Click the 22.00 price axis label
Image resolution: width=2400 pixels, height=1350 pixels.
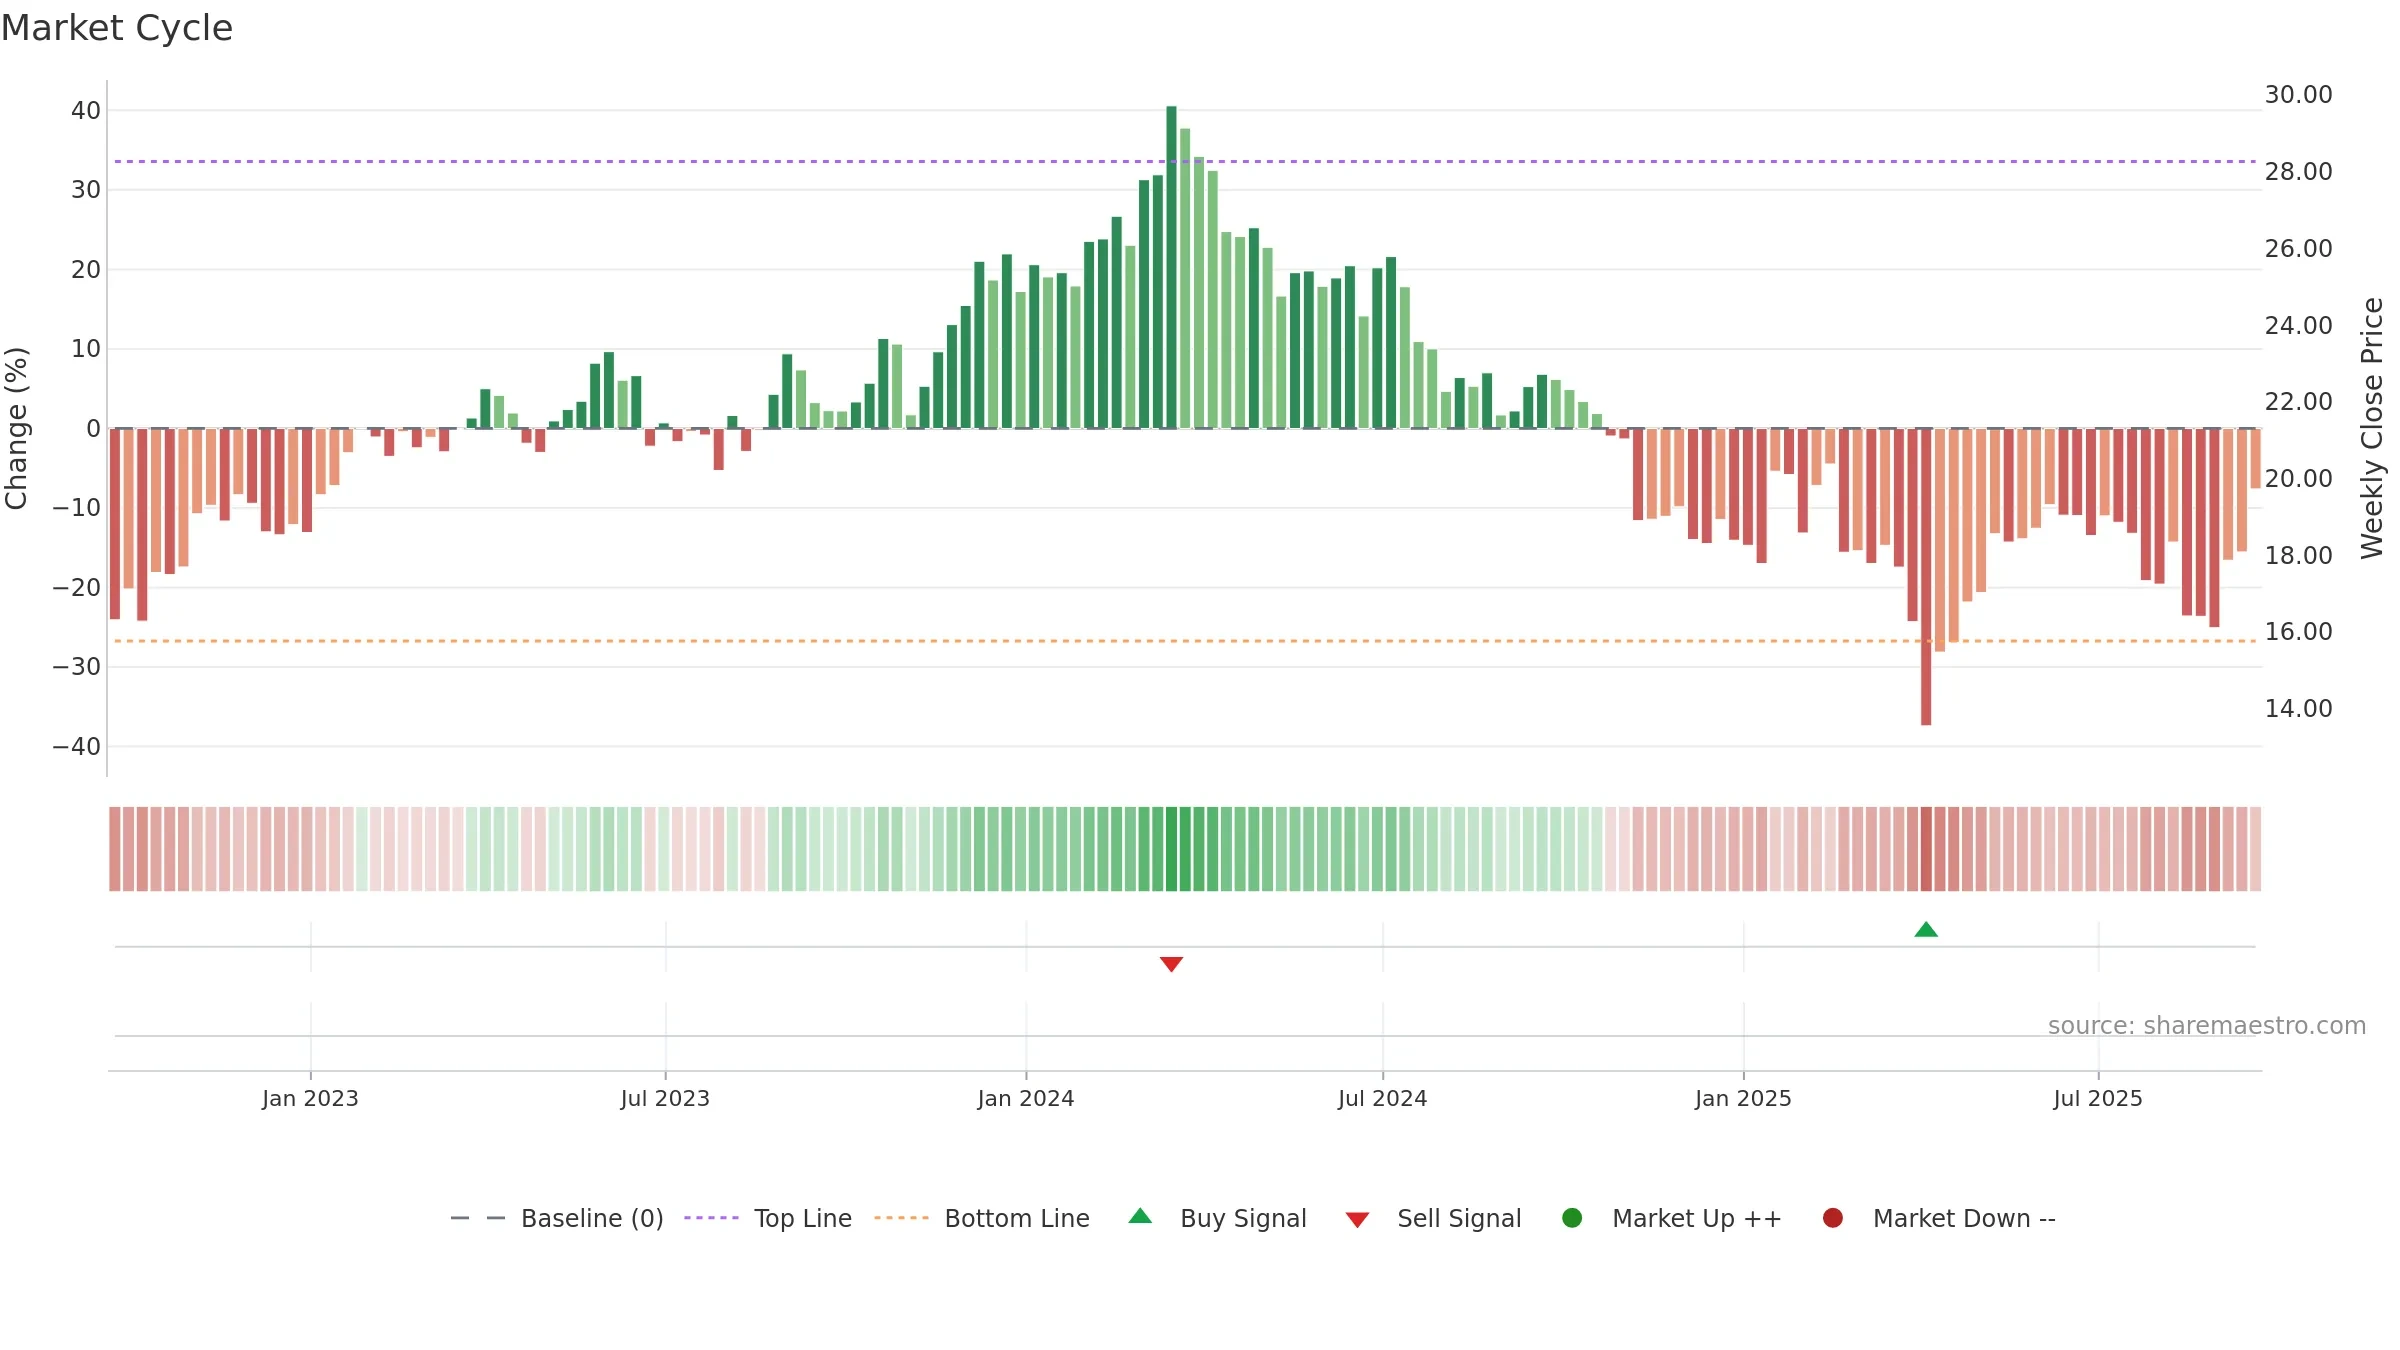pyautogui.click(x=2298, y=402)
